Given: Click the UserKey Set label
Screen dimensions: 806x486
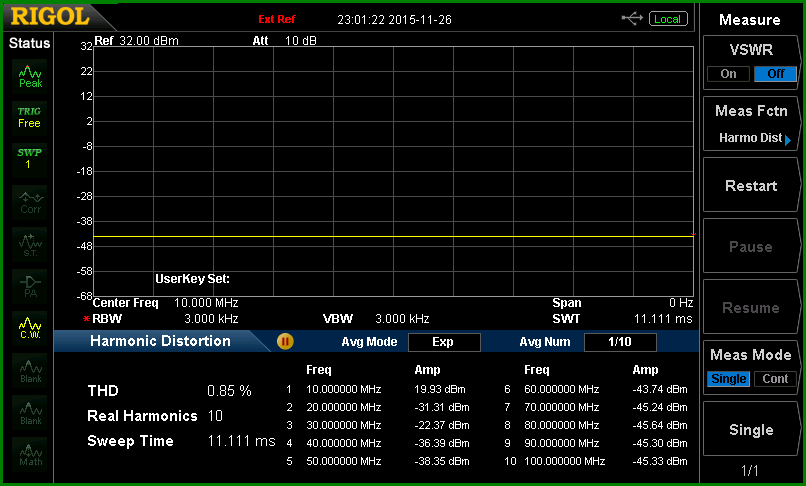Looking at the screenshot, I should pyautogui.click(x=192, y=279).
